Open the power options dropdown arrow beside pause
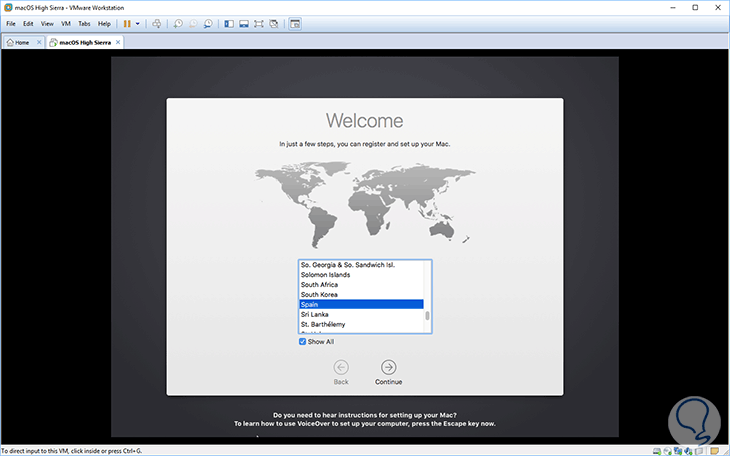This screenshot has width=730, height=456. click(137, 24)
